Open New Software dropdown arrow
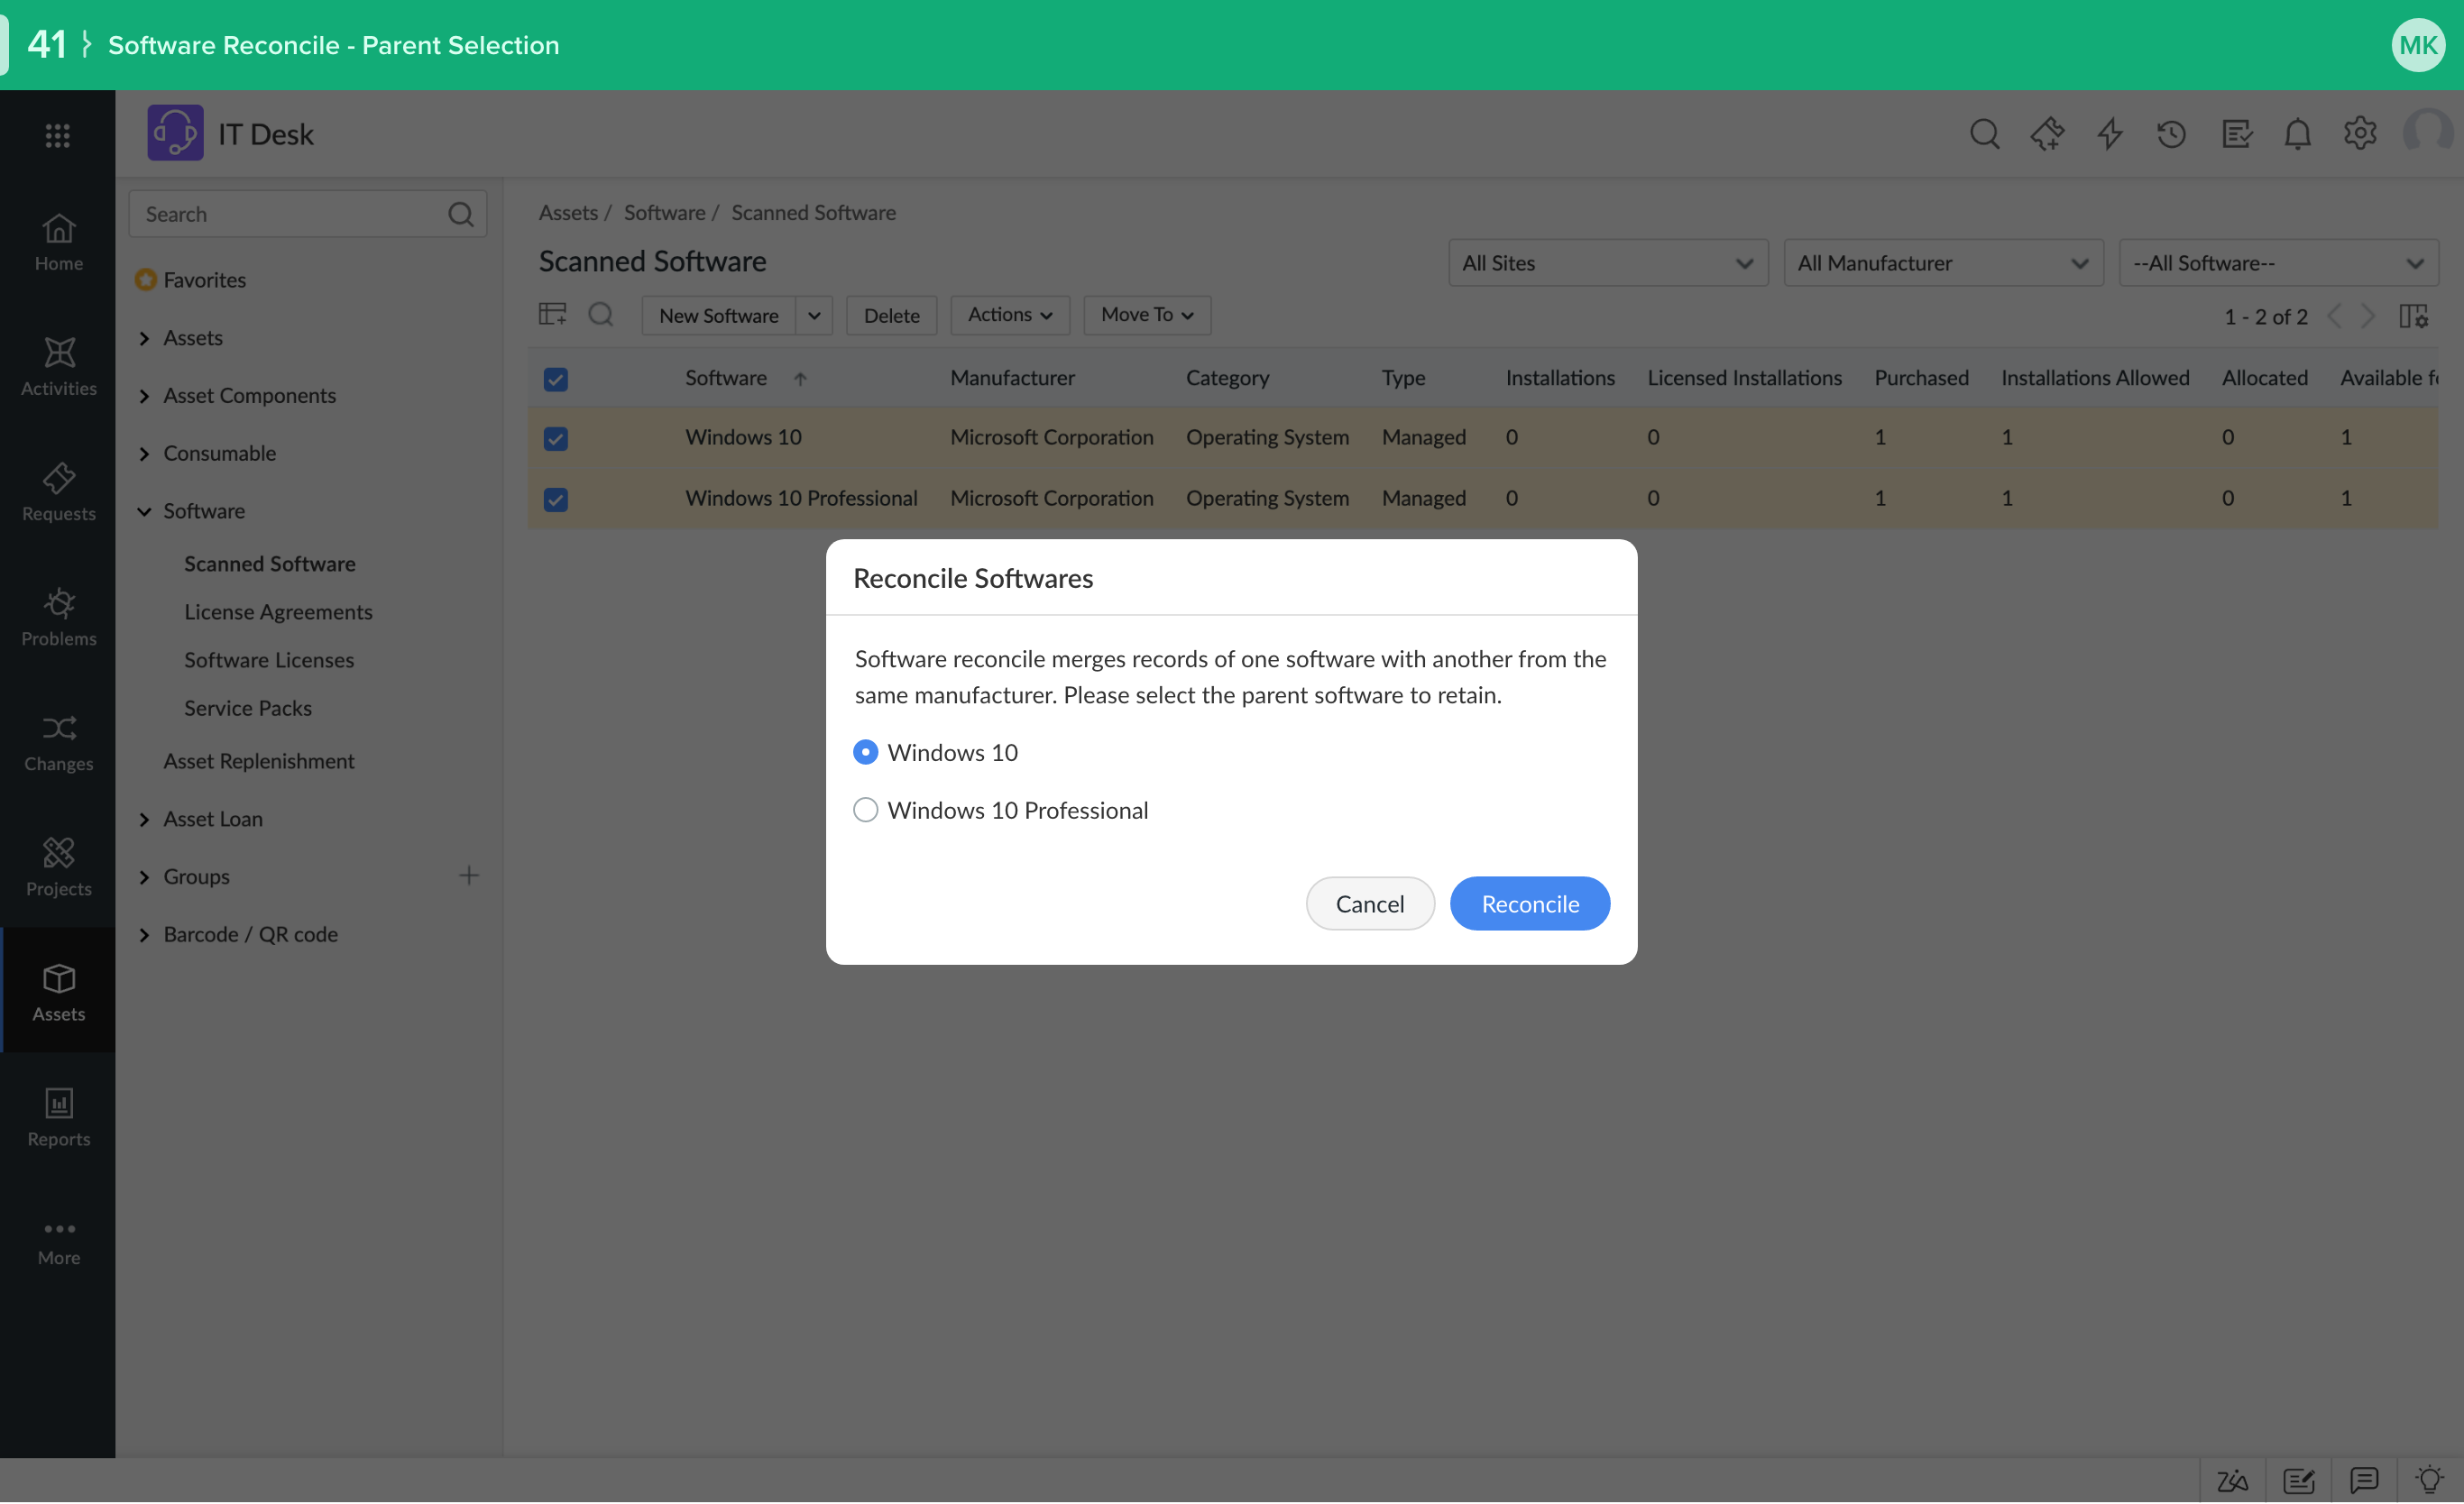Screen dimensions: 2464x1504 pyautogui.click(x=814, y=316)
